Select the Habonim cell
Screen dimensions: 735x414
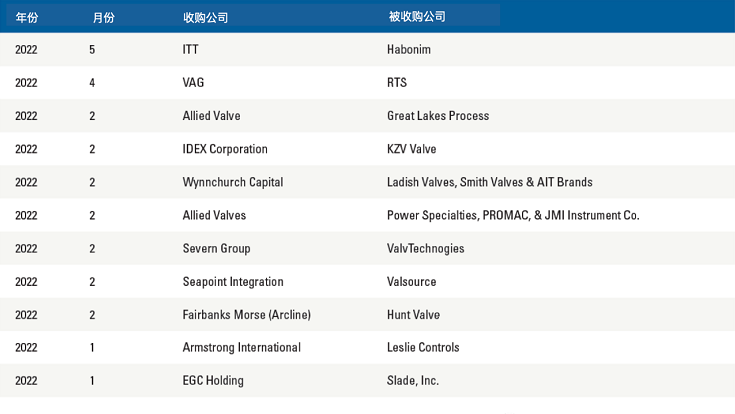[x=409, y=49]
